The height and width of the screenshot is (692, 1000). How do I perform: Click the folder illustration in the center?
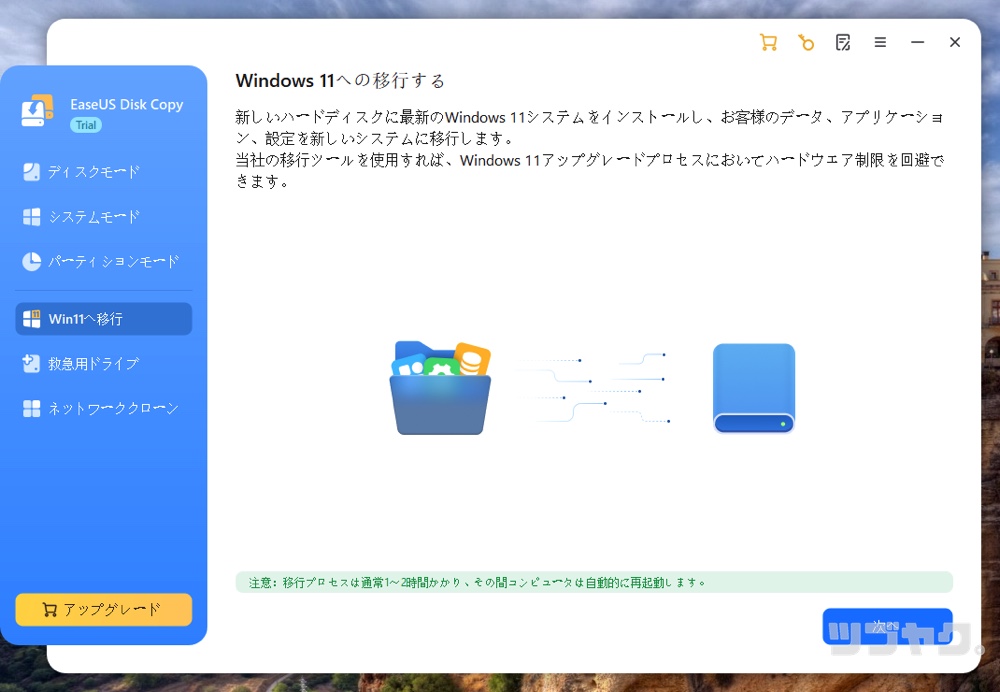440,388
